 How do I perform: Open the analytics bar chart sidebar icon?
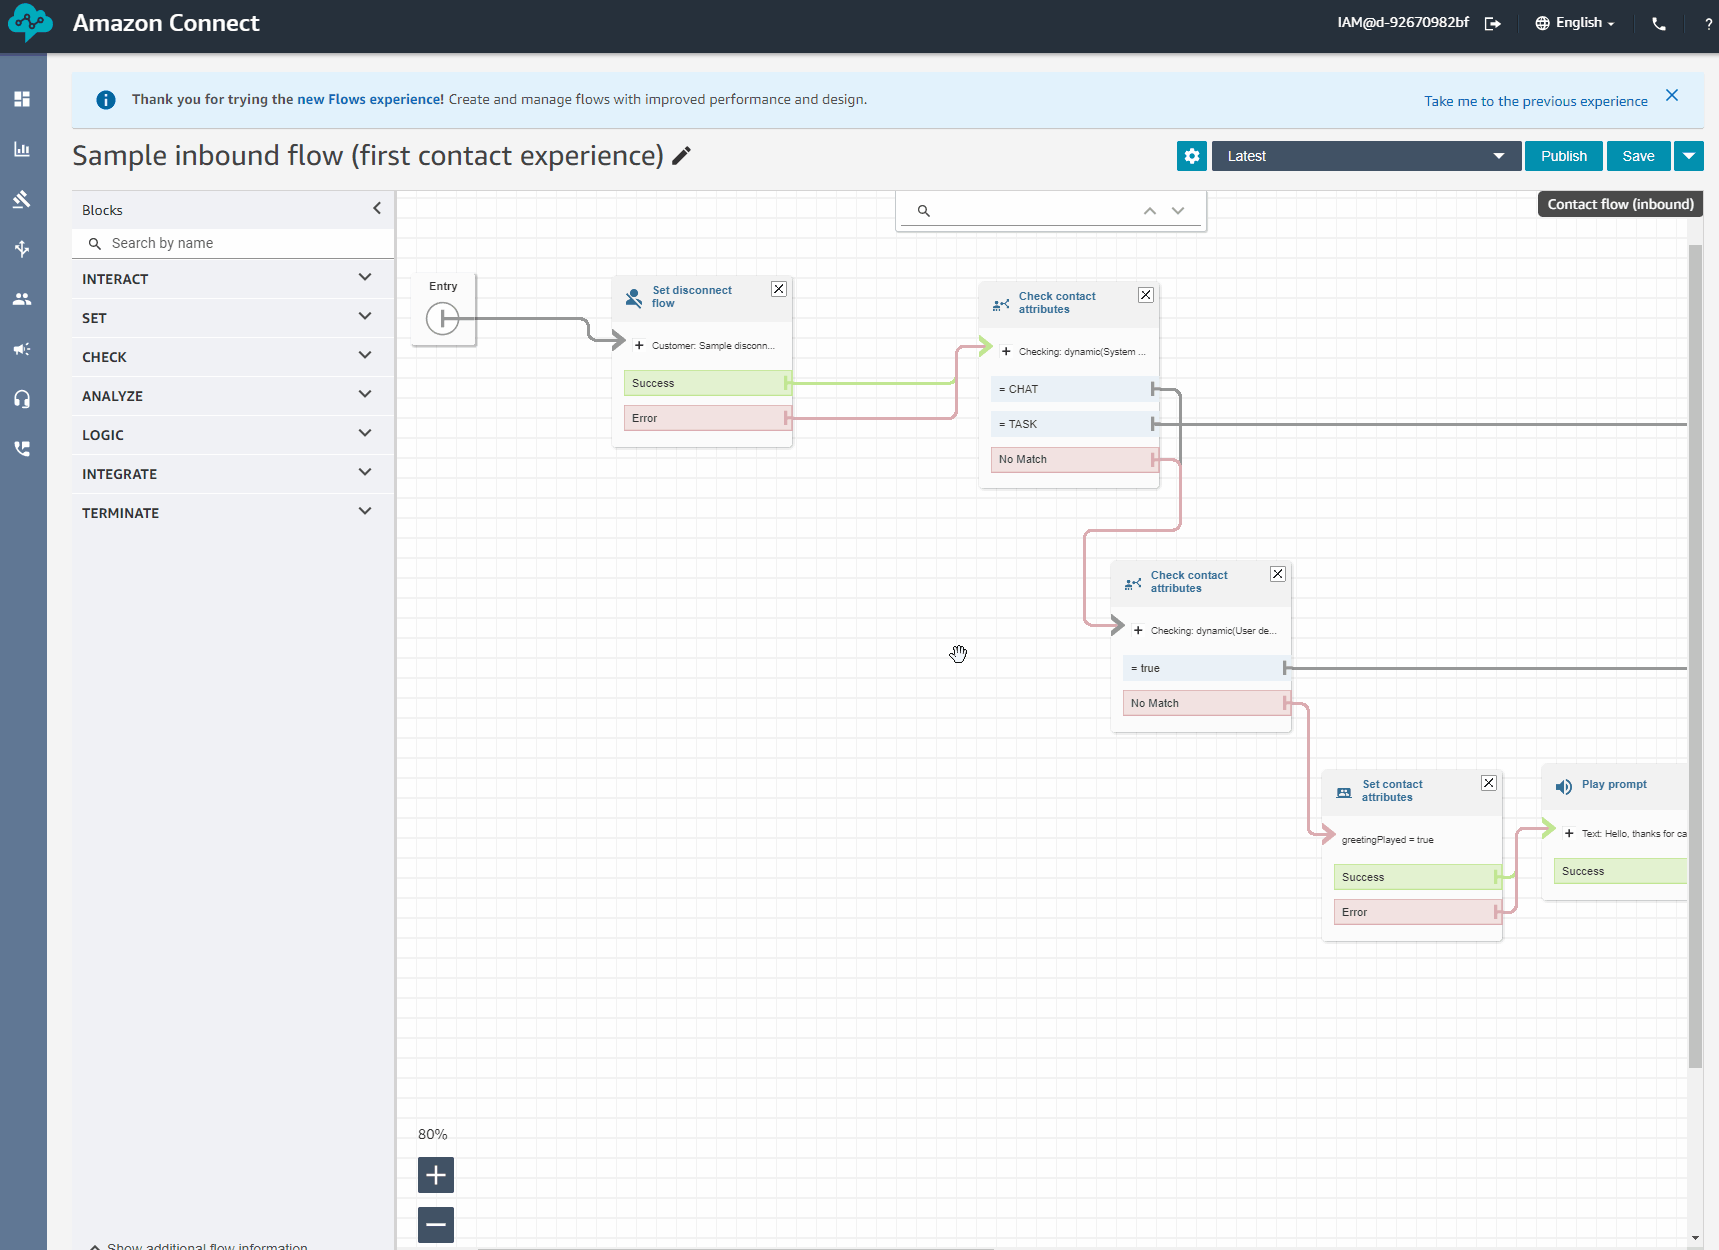pyautogui.click(x=22, y=149)
